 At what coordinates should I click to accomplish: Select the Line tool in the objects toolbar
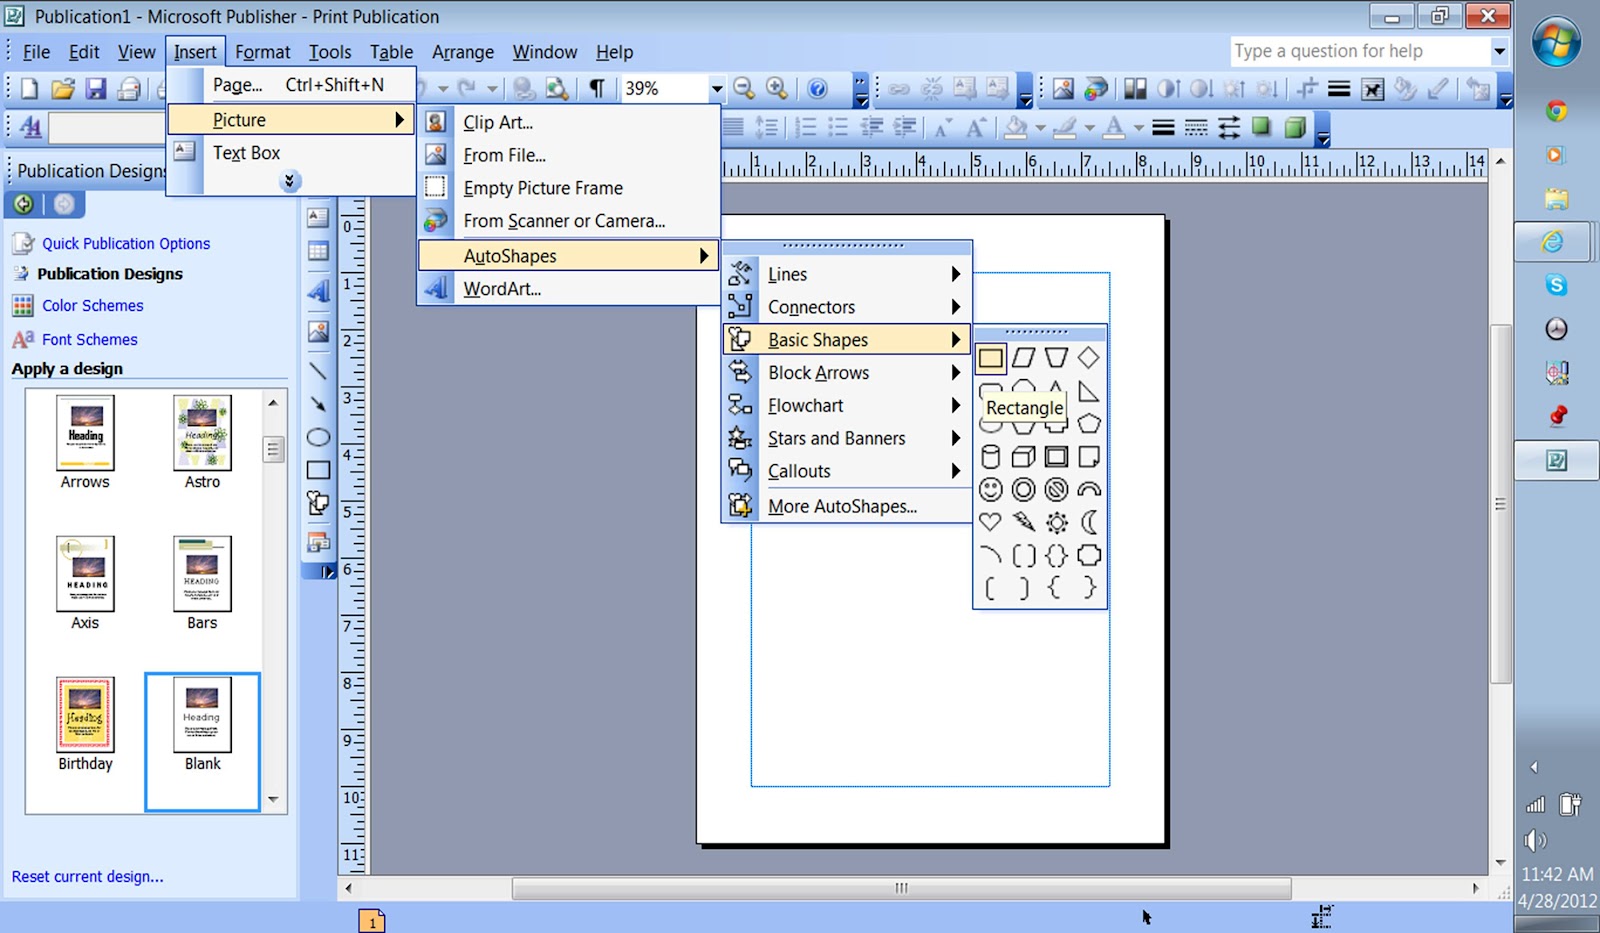point(318,370)
